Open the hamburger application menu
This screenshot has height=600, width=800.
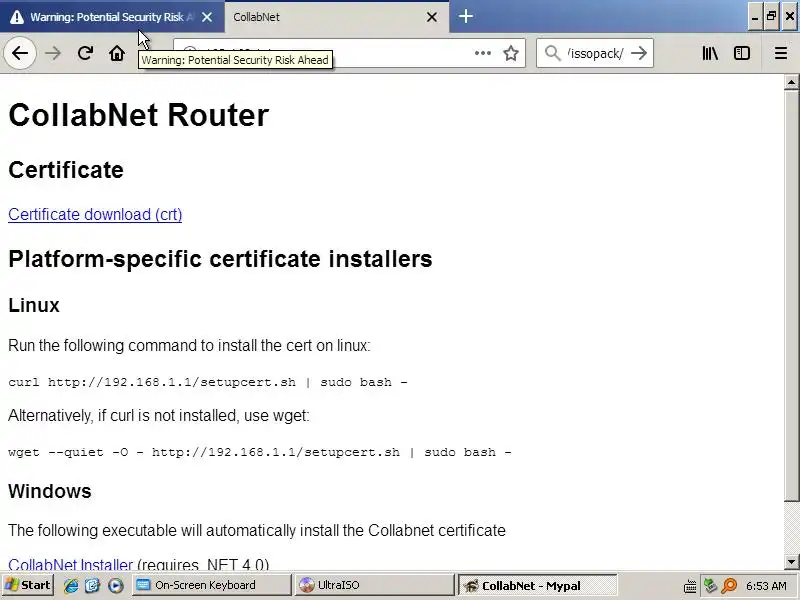coord(781,53)
